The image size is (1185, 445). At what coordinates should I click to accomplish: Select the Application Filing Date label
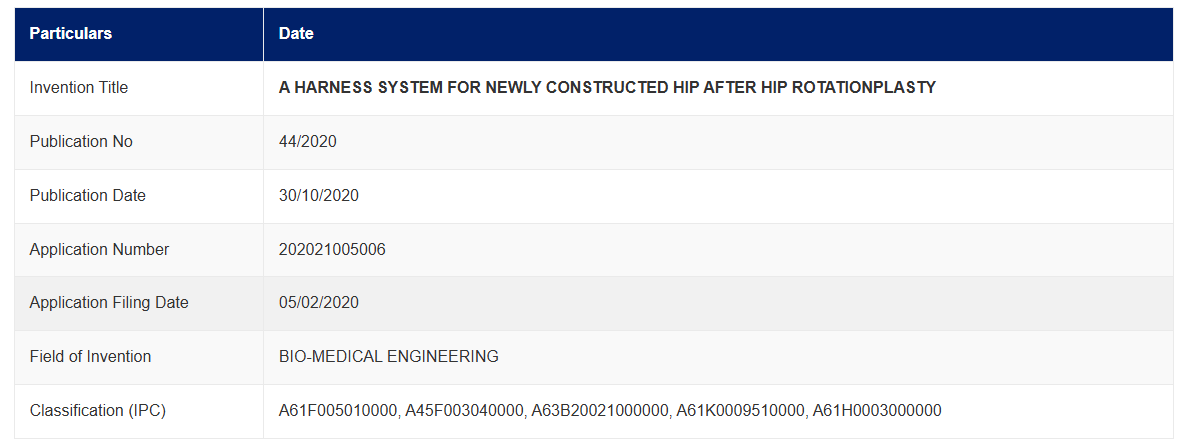(109, 303)
